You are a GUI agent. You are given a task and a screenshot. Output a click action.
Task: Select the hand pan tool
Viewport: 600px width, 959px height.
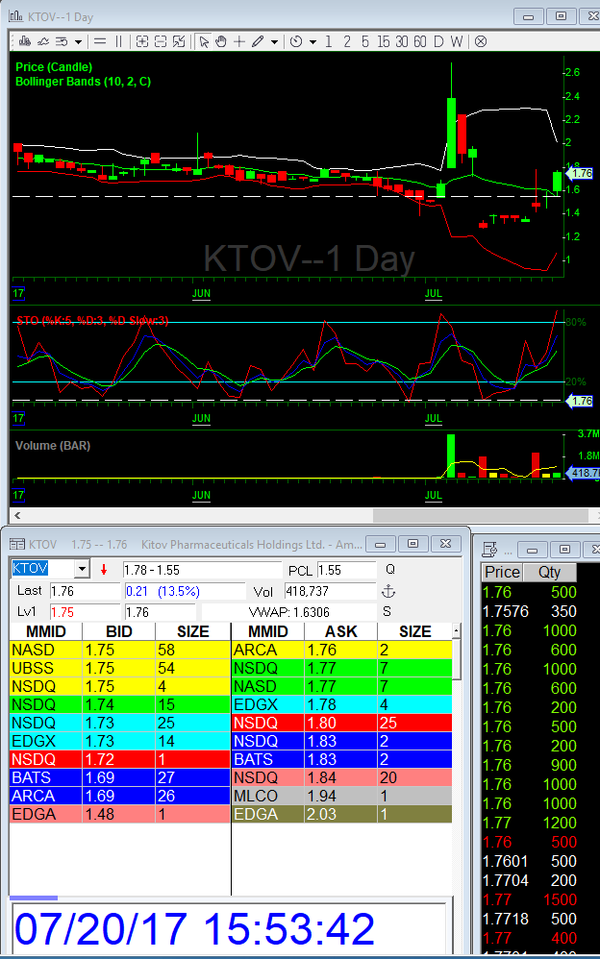tap(221, 41)
